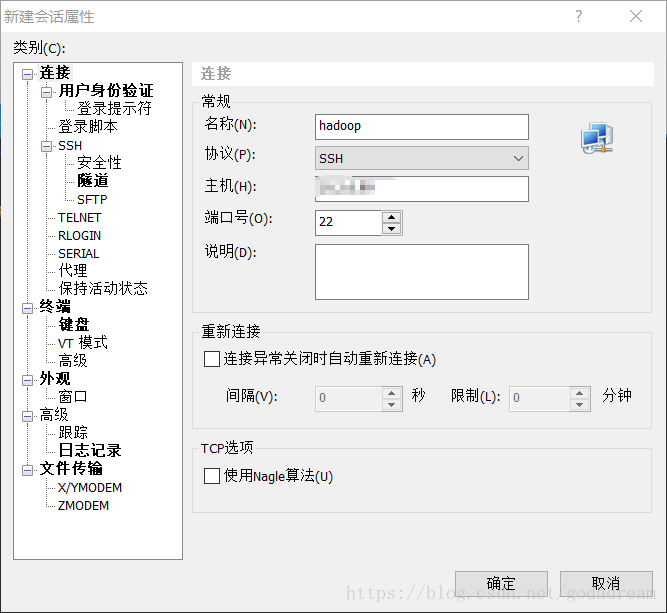The image size is (667, 613).
Task: Toggle 使用Nagle算法 checkbox
Action: click(x=212, y=476)
